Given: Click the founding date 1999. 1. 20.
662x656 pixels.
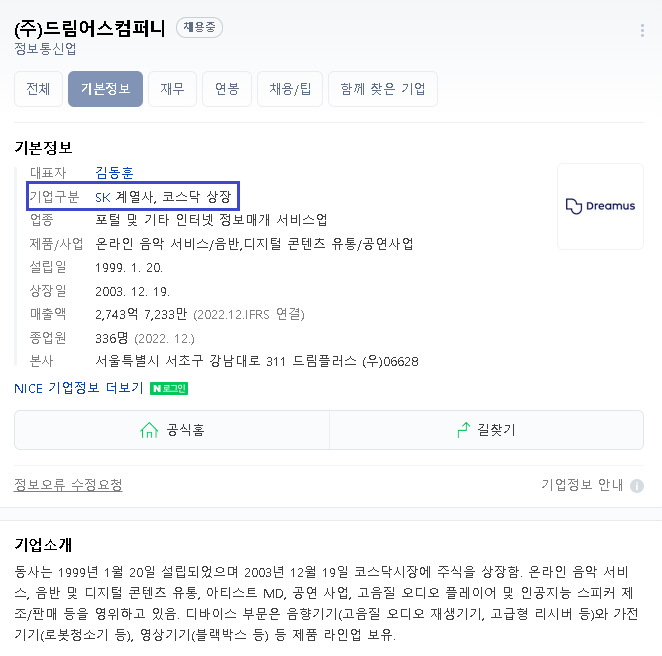Looking at the screenshot, I should [129, 268].
